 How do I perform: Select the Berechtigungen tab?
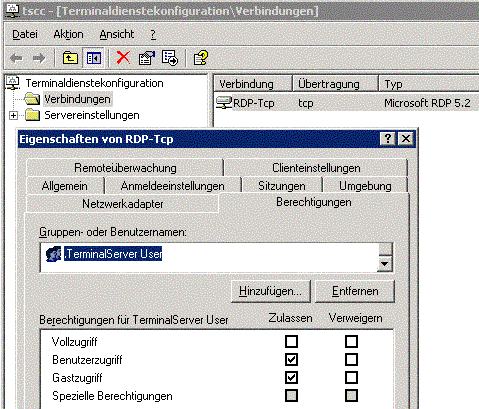[x=314, y=202]
